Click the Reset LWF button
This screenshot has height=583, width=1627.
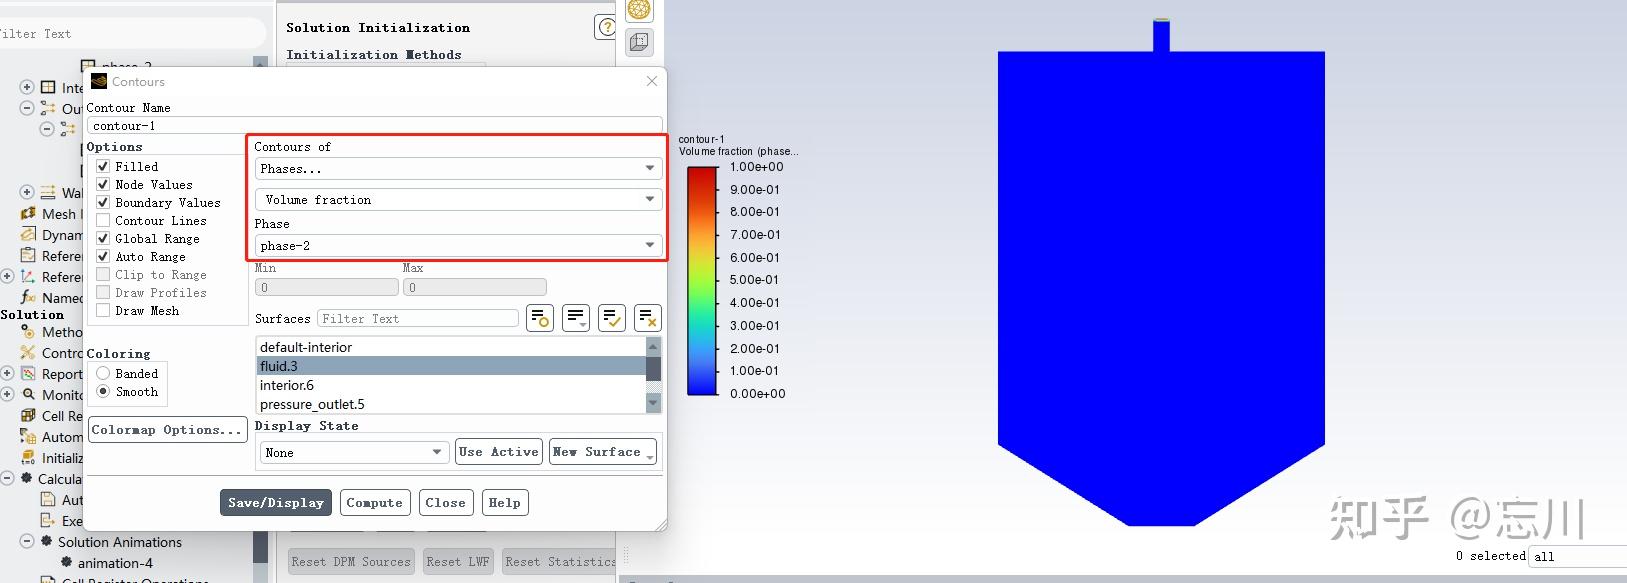point(458,561)
